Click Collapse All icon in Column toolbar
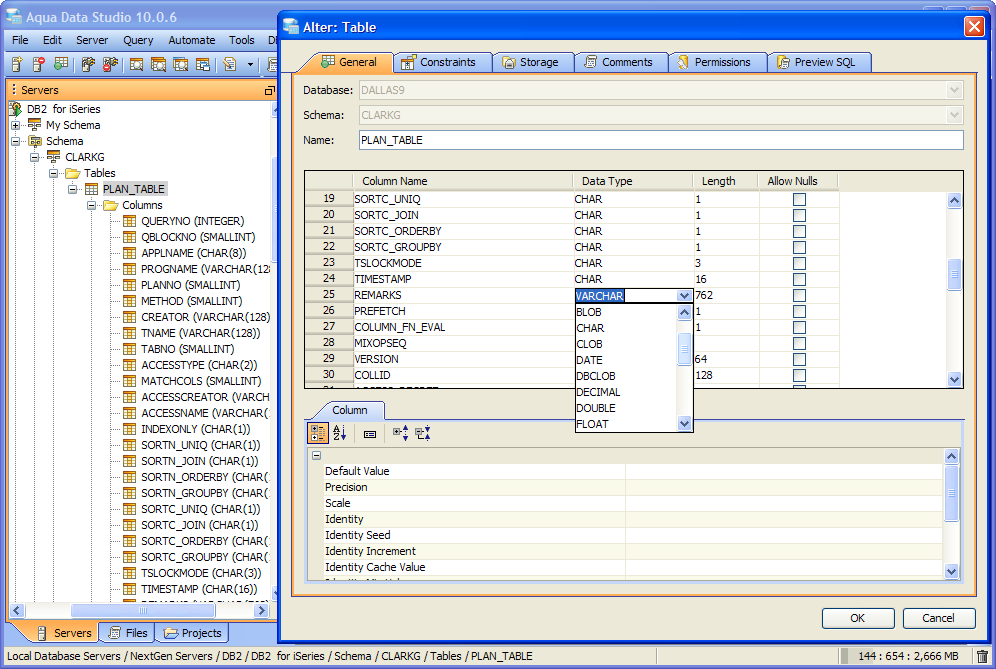The image size is (996, 669). click(422, 433)
